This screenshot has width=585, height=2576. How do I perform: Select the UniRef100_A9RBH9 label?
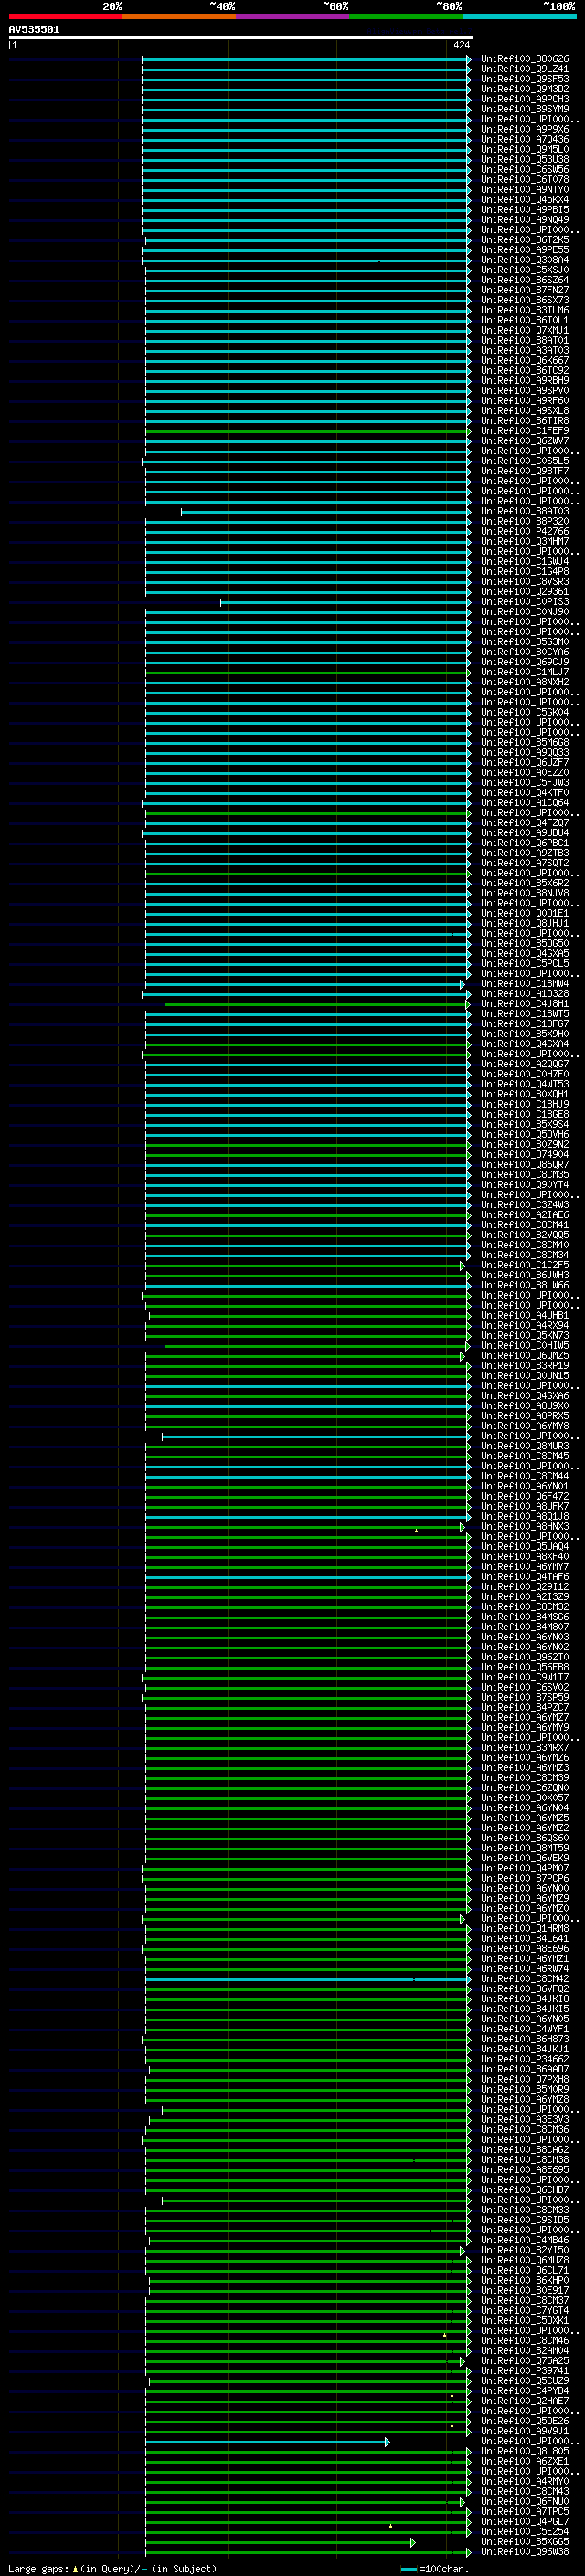coord(525,381)
